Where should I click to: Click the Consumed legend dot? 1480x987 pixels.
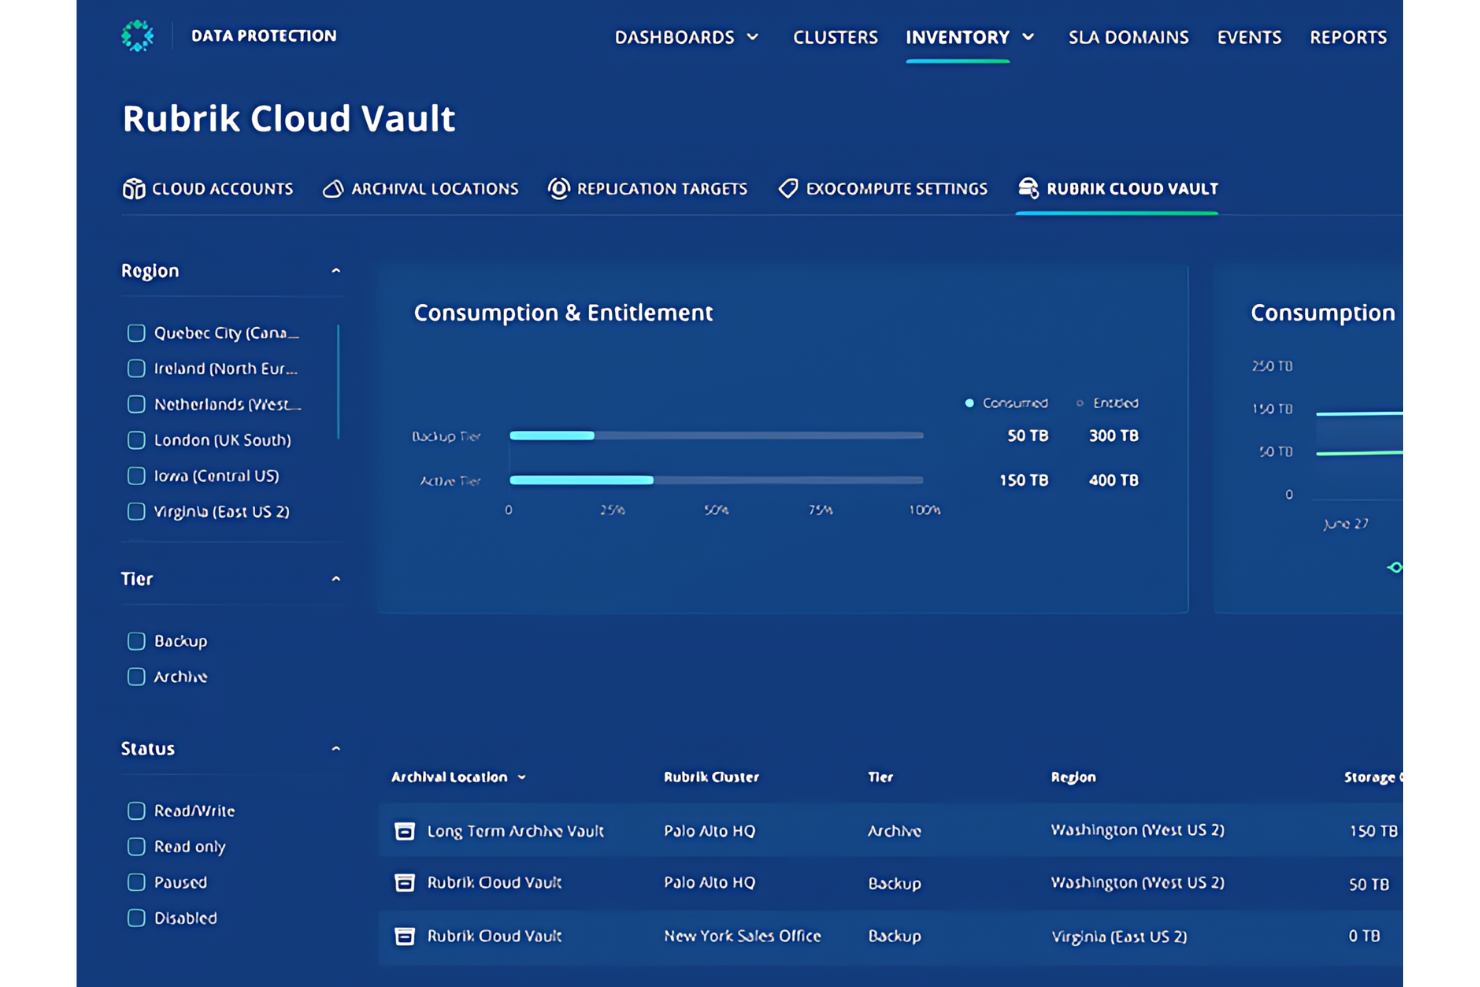(x=969, y=403)
